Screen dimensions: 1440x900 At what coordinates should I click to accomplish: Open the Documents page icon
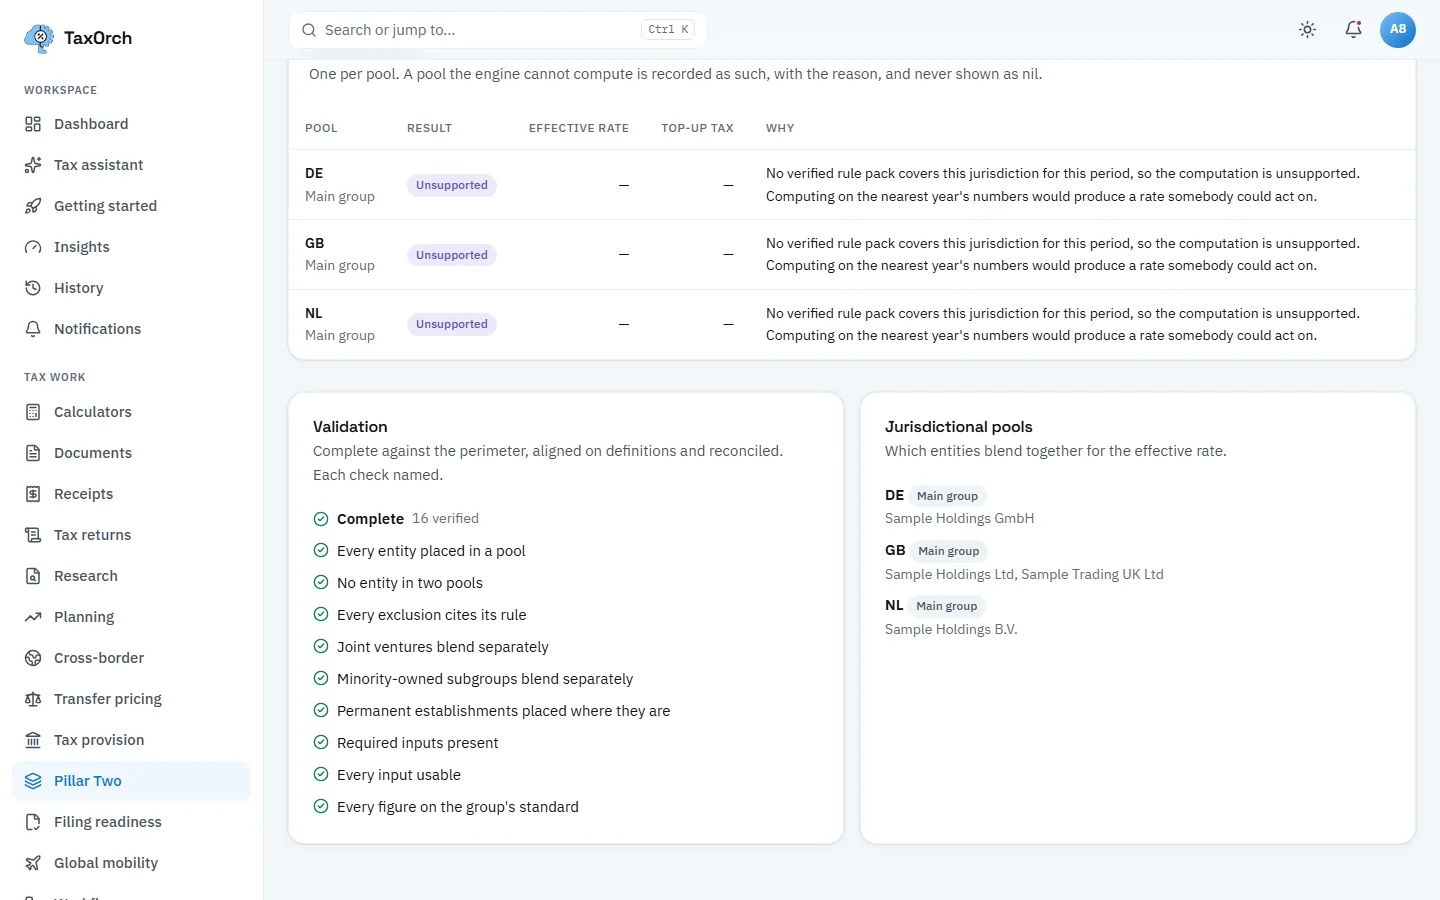coord(33,453)
